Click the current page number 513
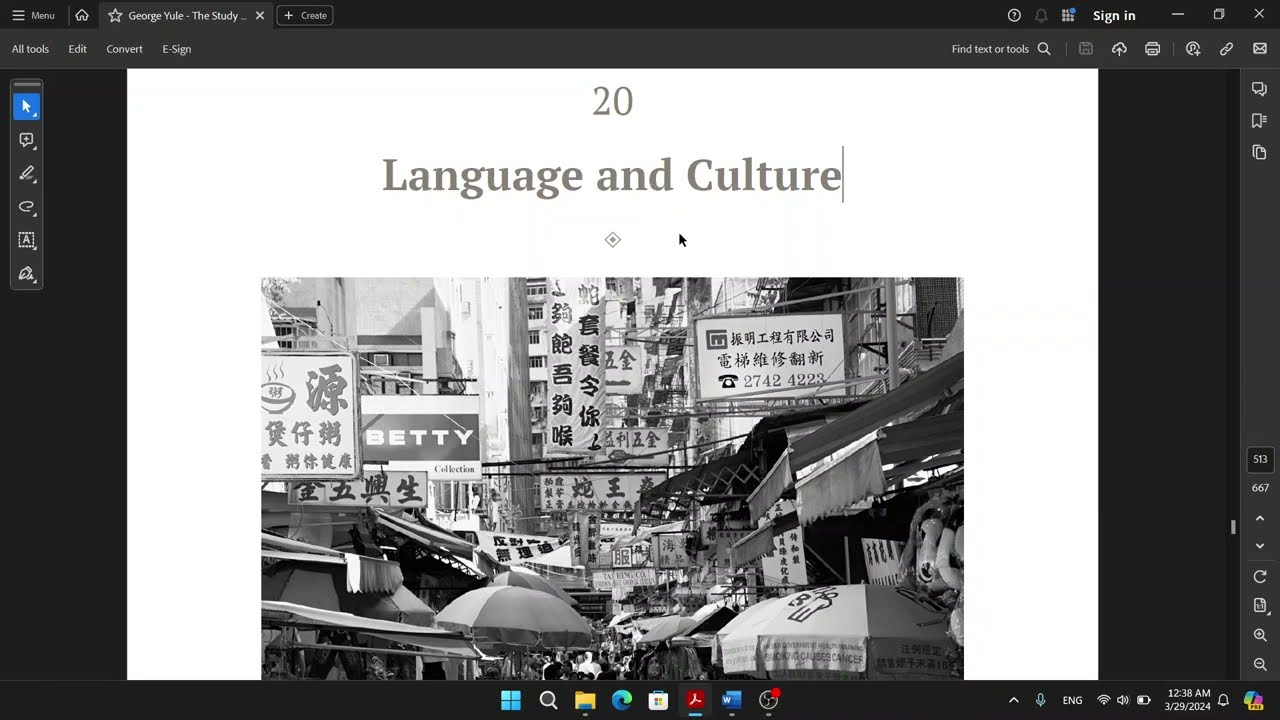This screenshot has height=720, width=1280. pyautogui.click(x=1260, y=459)
